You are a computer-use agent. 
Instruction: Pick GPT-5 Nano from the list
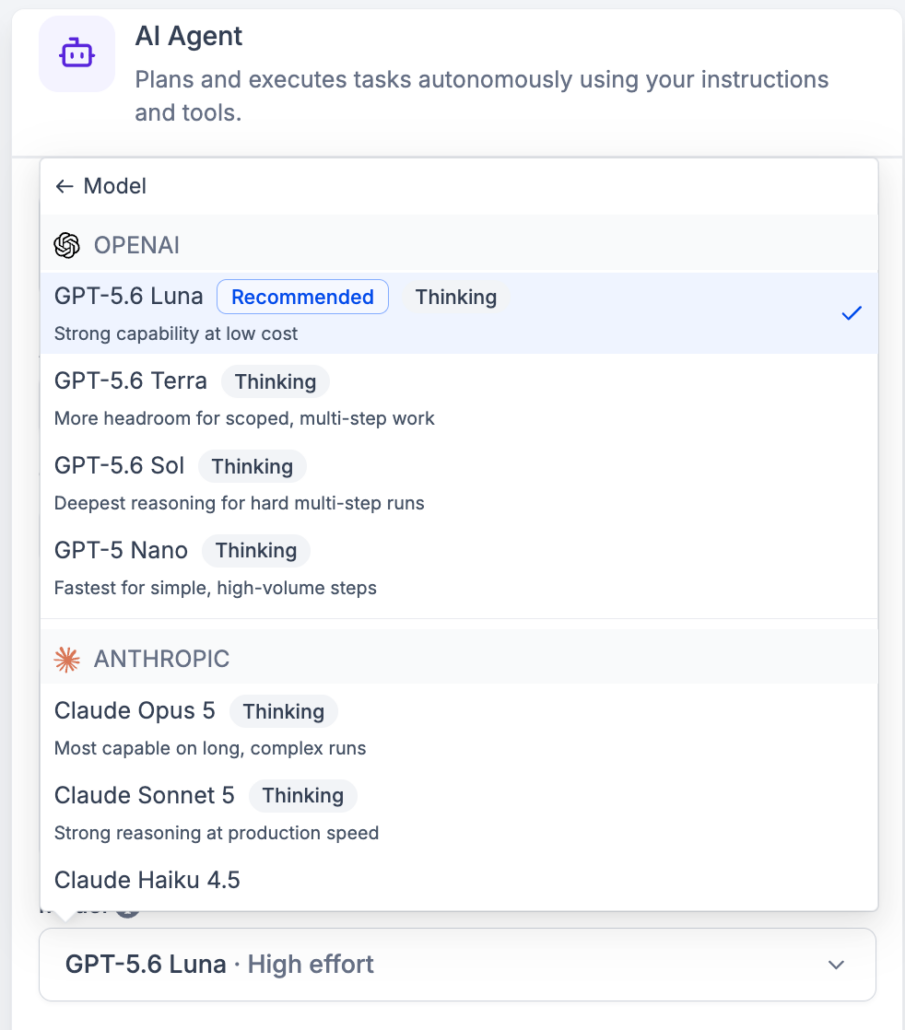(x=459, y=568)
